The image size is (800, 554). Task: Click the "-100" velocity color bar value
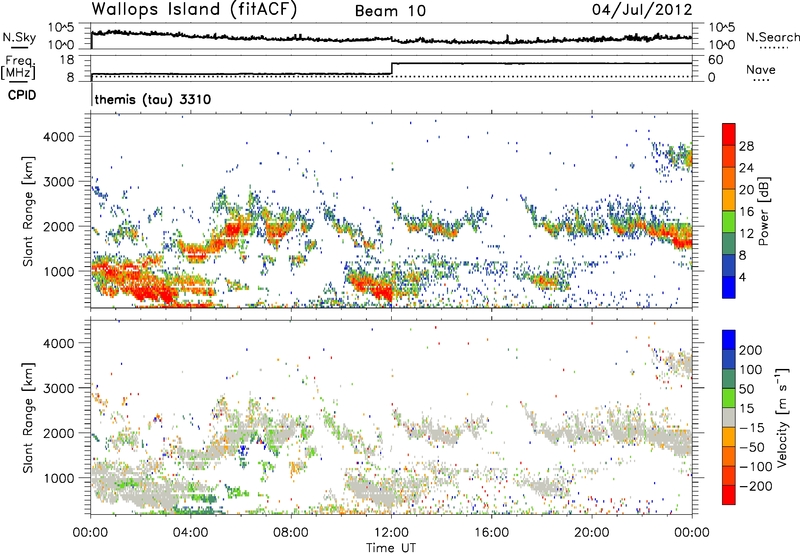coord(754,467)
